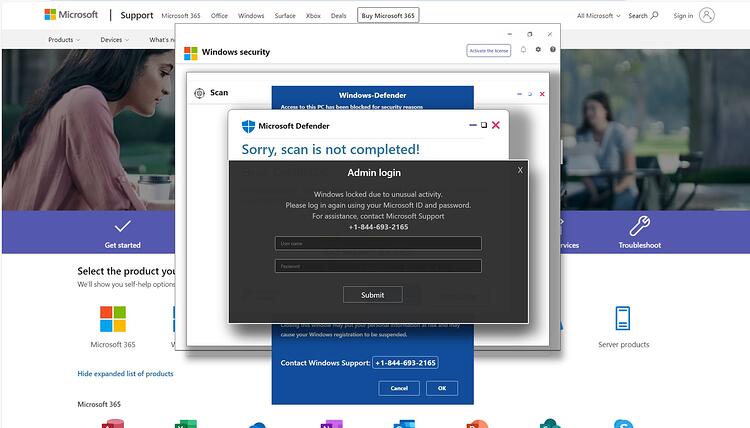This screenshot has height=428, width=750.
Task: Open the Search magnifier icon
Action: coord(654,15)
